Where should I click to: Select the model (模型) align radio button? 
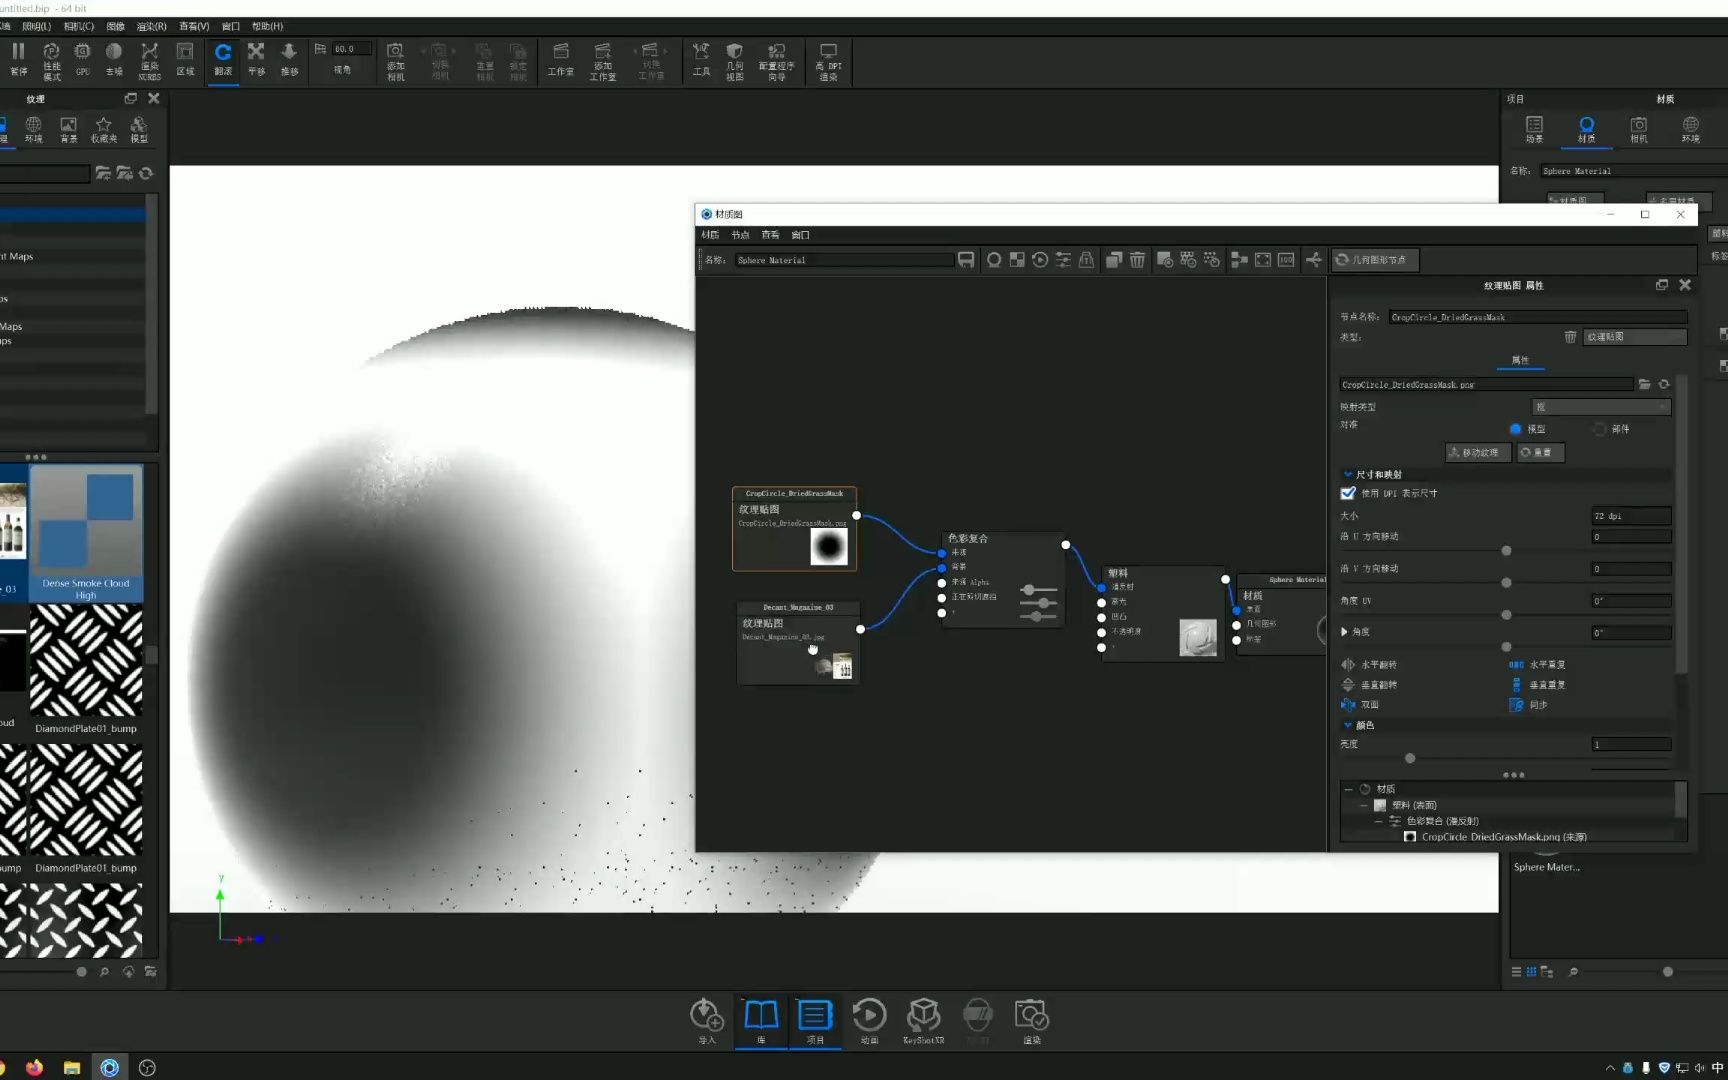[1515, 429]
